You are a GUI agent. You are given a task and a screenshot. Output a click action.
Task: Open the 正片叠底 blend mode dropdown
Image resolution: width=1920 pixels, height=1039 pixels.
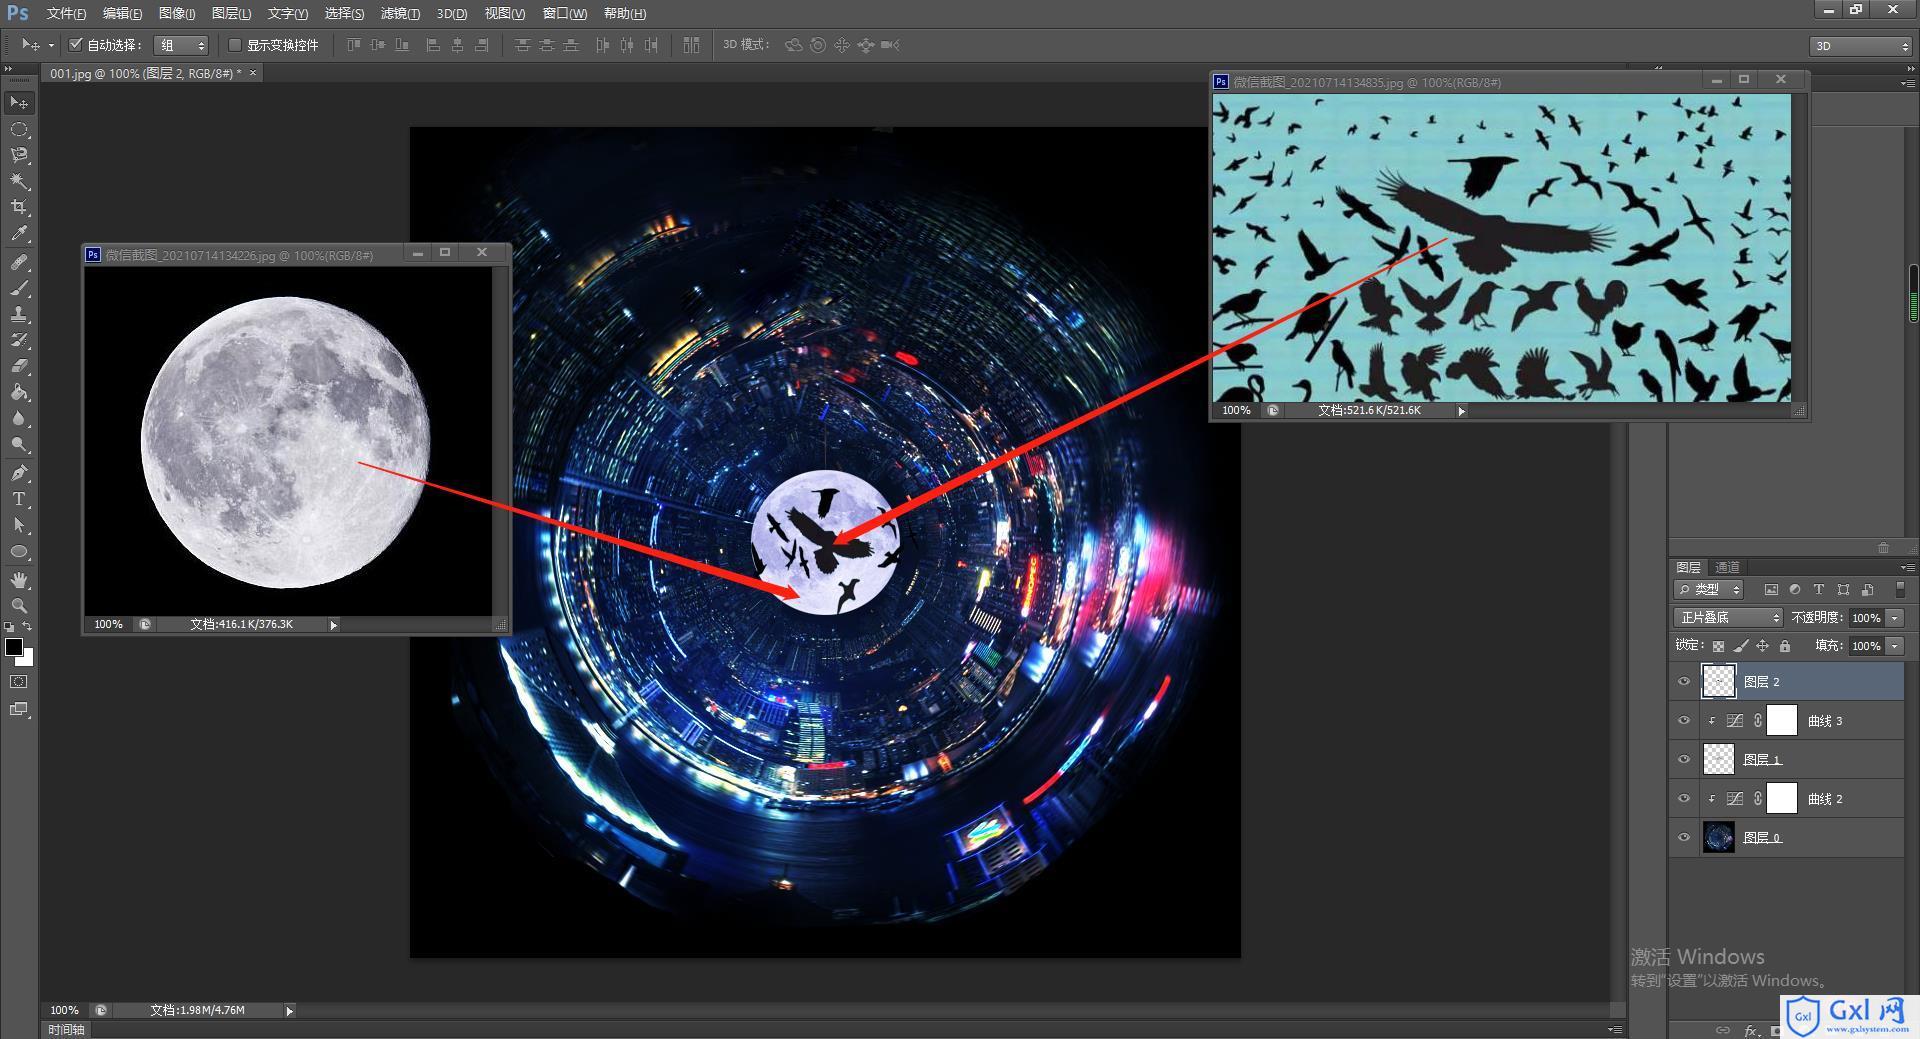(1728, 618)
